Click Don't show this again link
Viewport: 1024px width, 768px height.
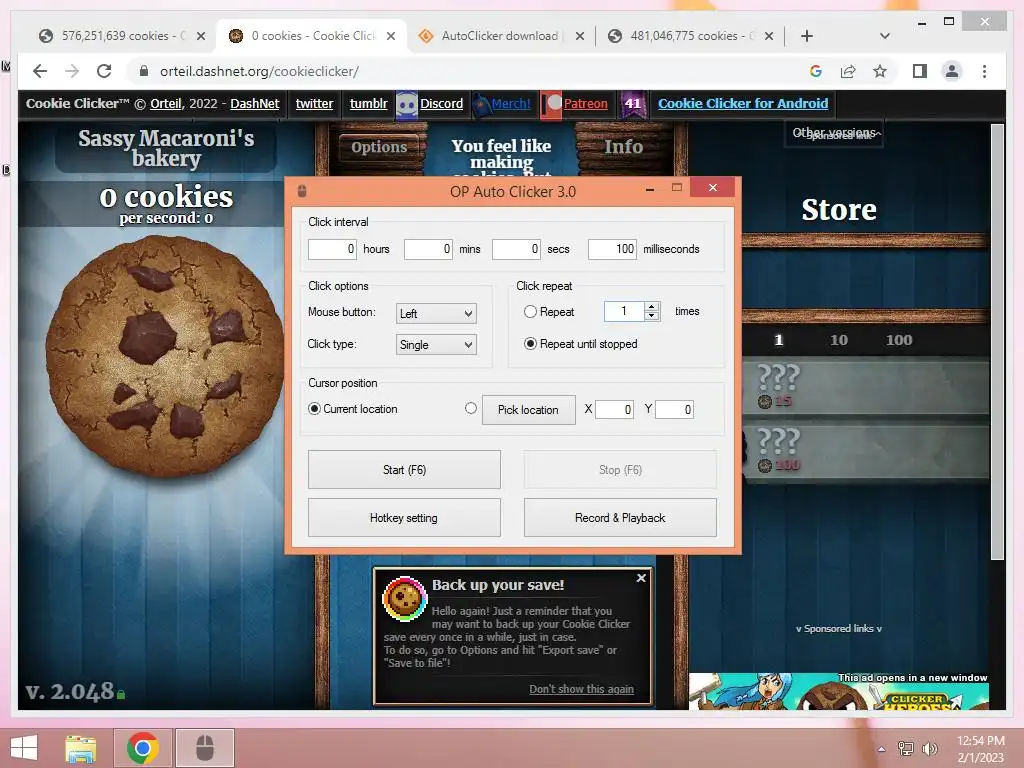point(581,689)
